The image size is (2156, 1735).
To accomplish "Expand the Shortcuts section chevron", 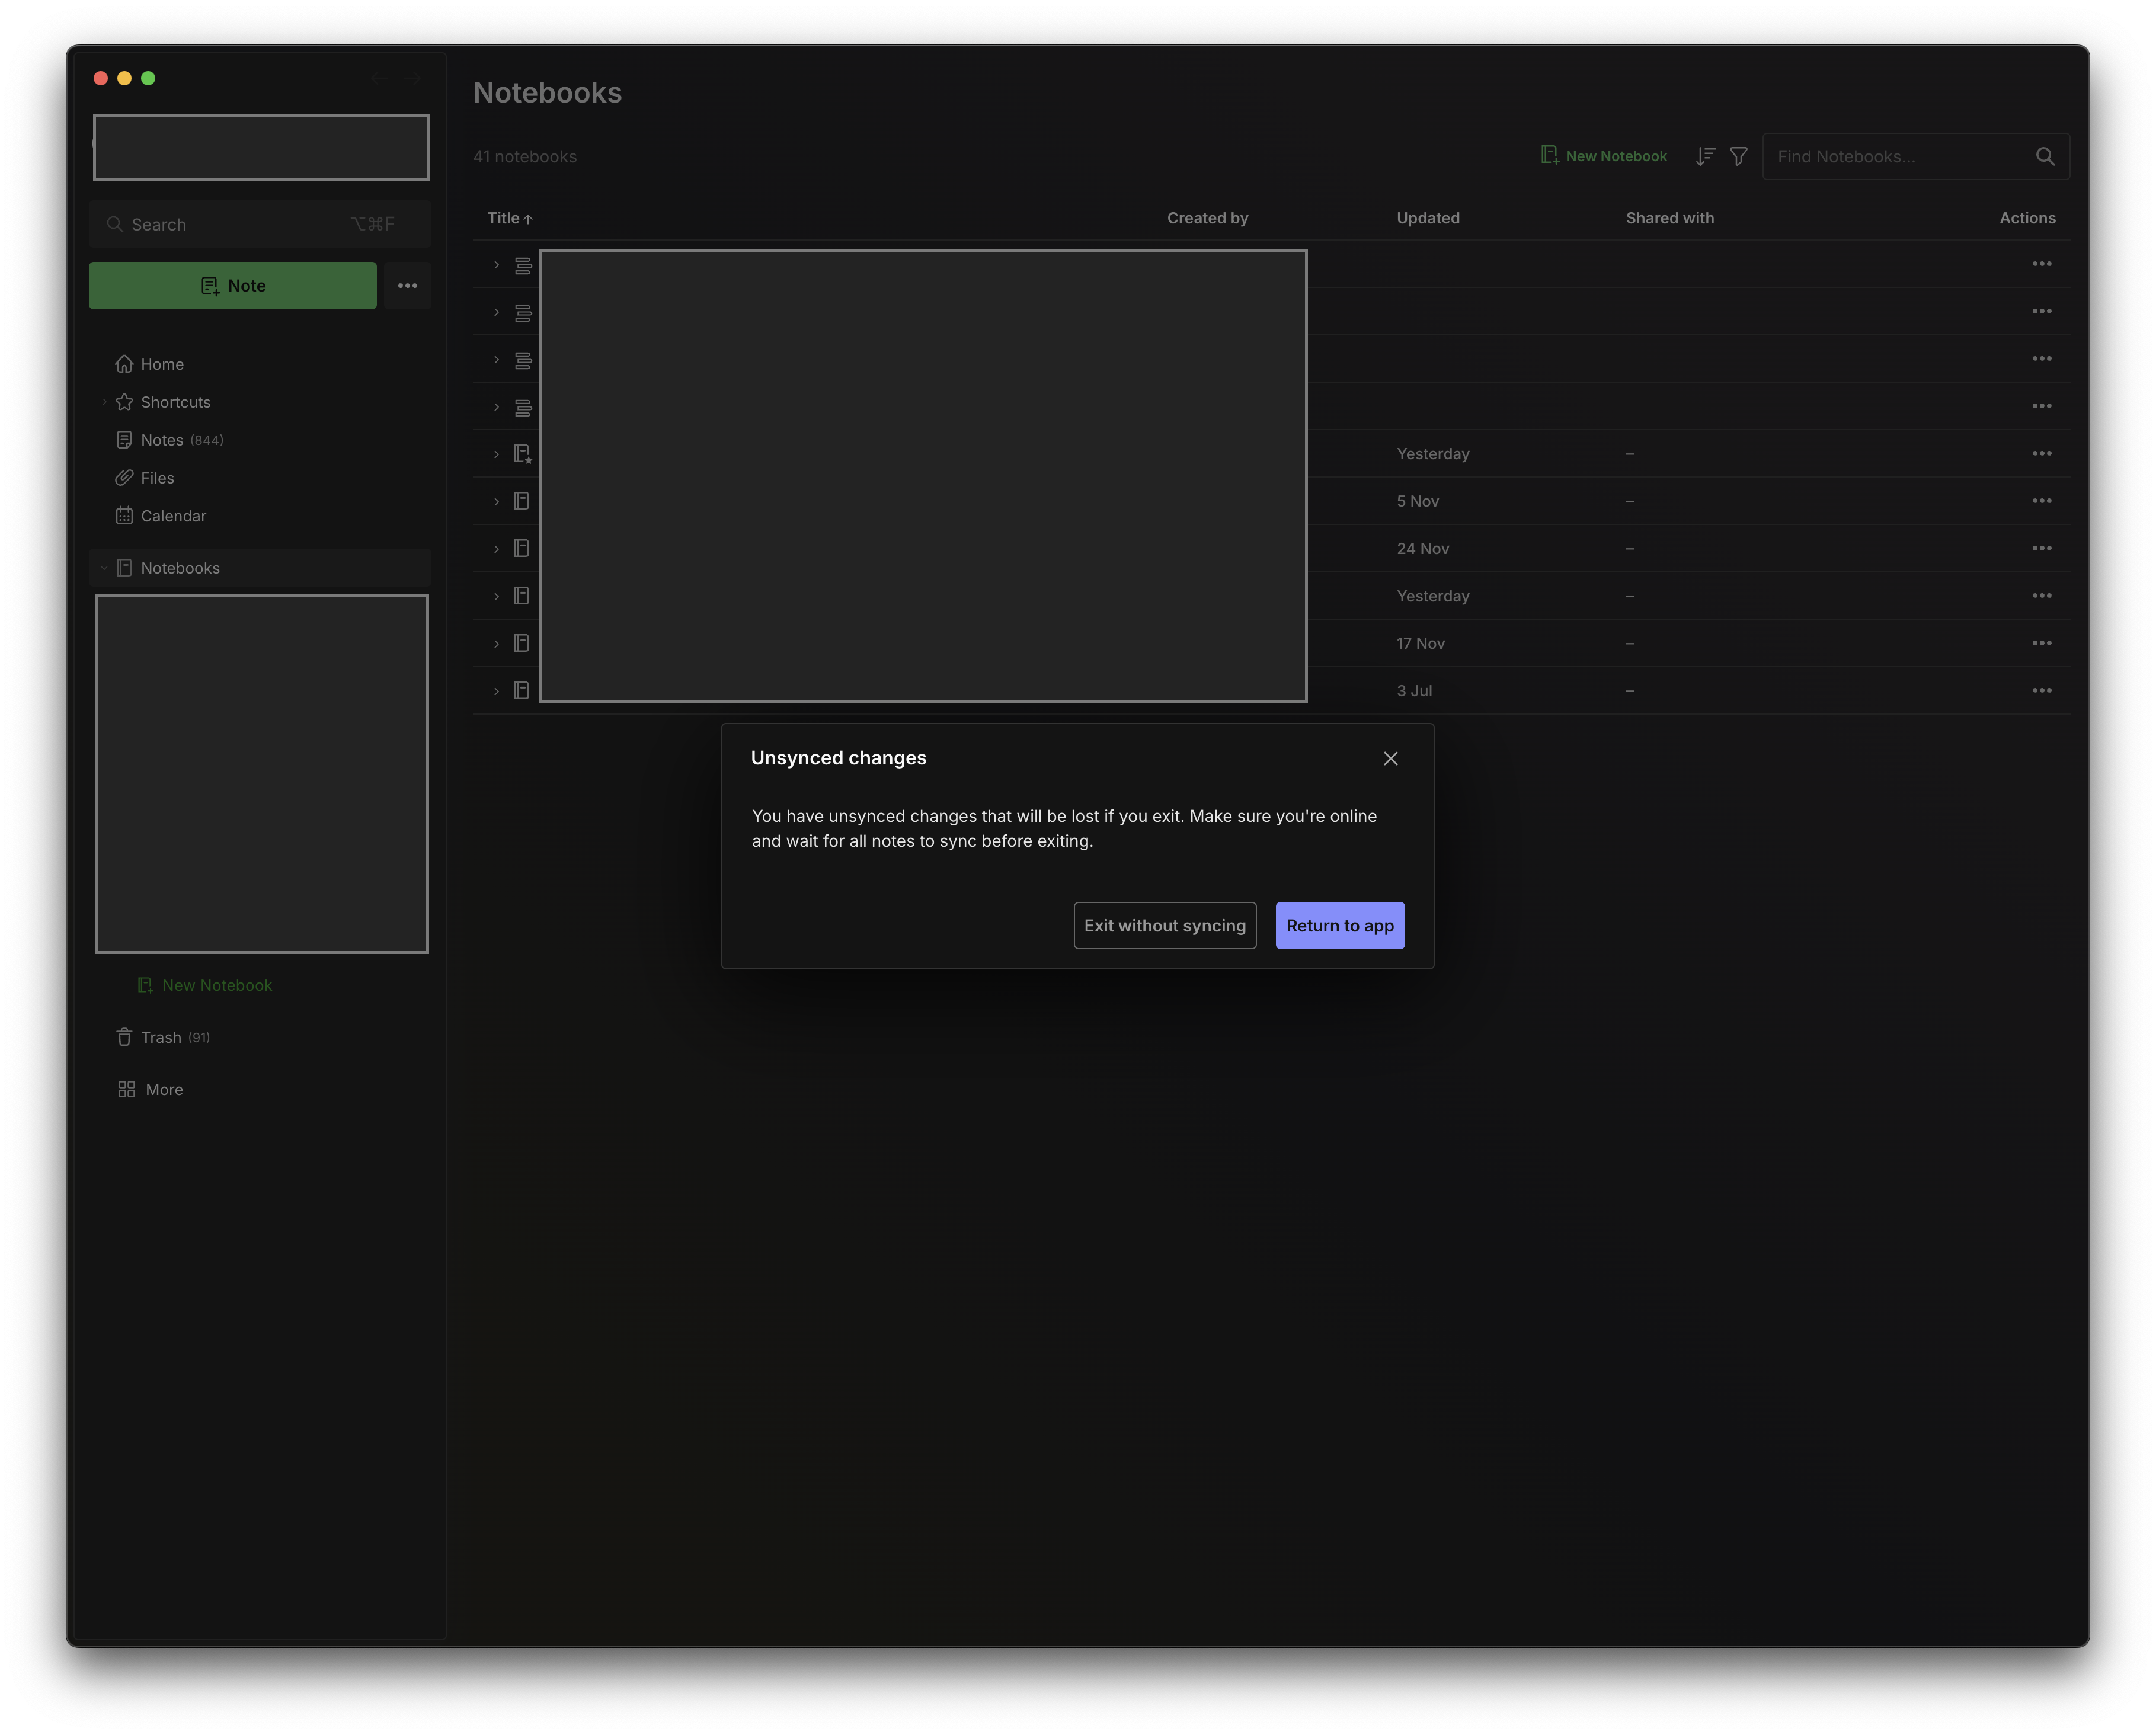I will point(104,402).
